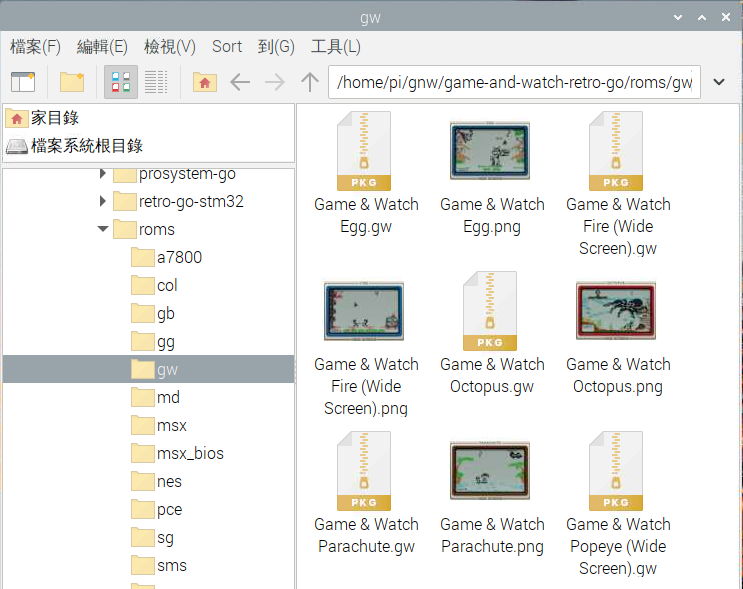The height and width of the screenshot is (589, 743).
Task: Create a new folder from the toolbar
Action: click(x=72, y=82)
